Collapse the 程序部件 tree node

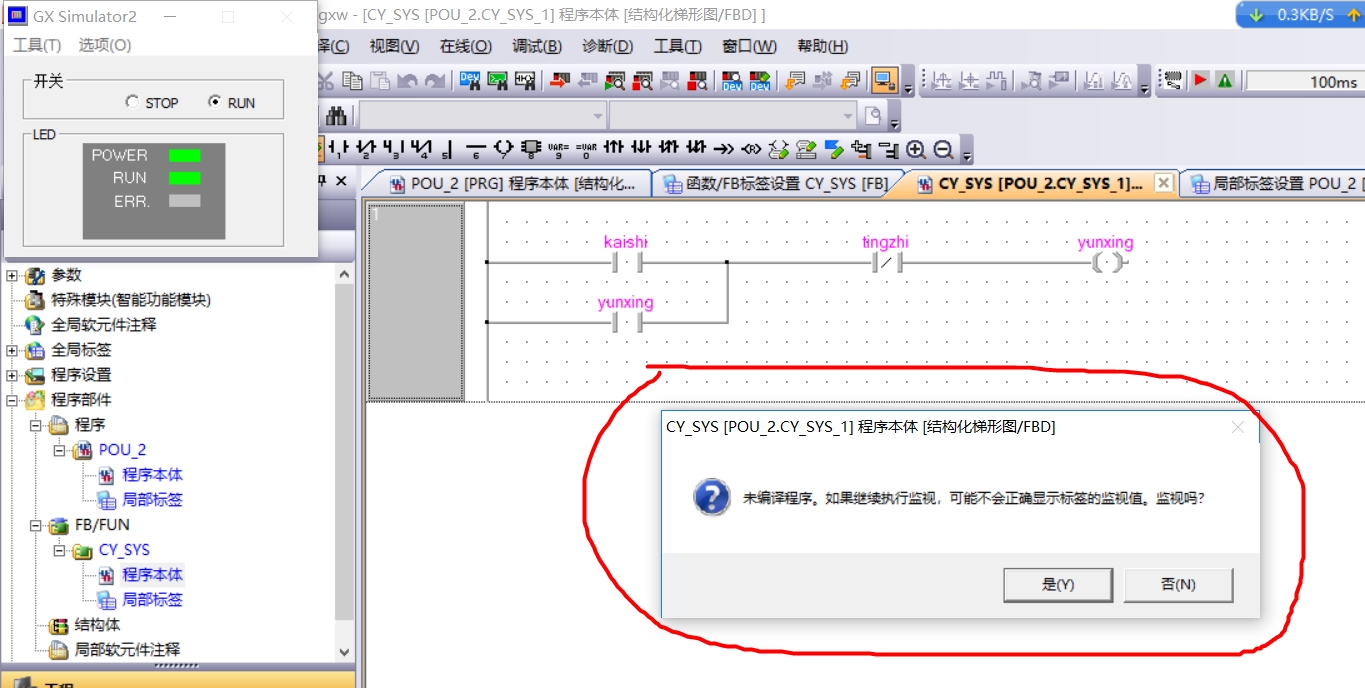point(12,400)
